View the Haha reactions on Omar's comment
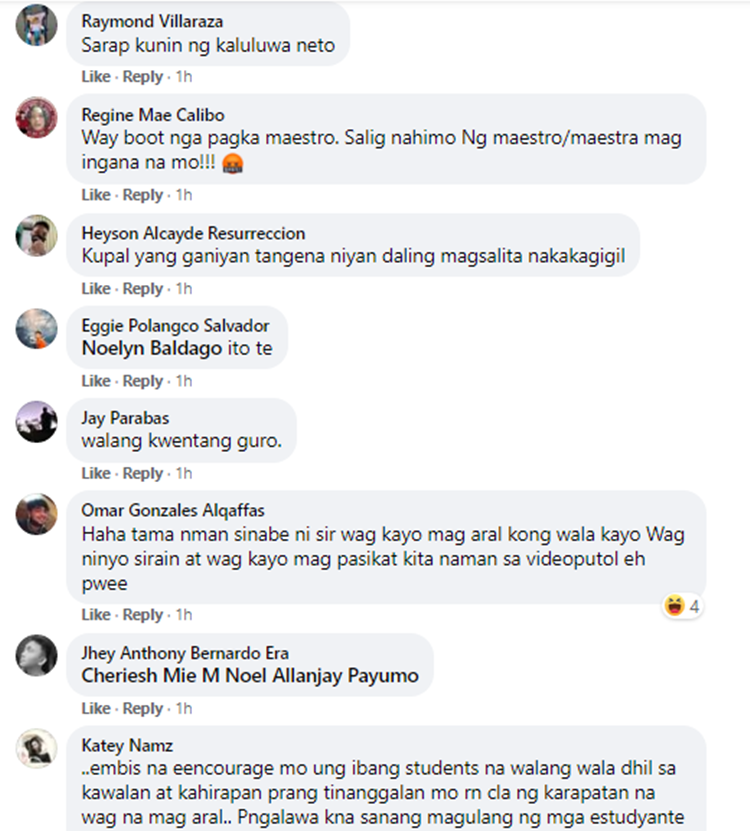The height and width of the screenshot is (831, 750). 683,606
